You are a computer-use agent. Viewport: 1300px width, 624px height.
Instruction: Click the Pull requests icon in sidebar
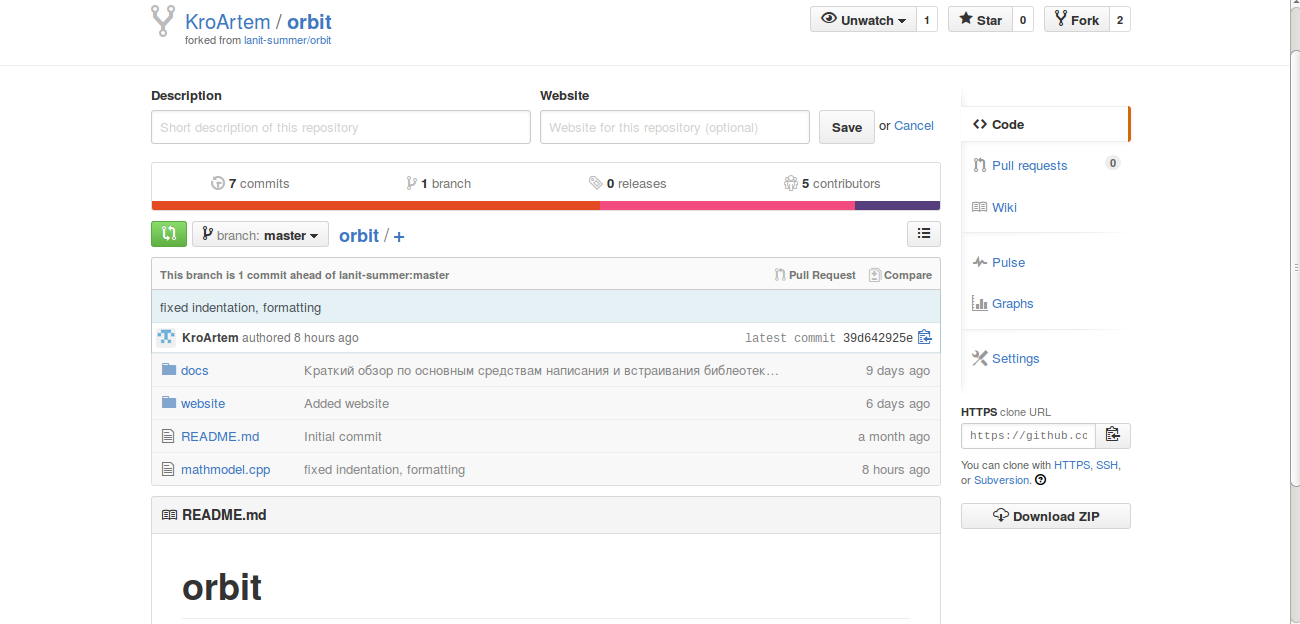click(980, 165)
